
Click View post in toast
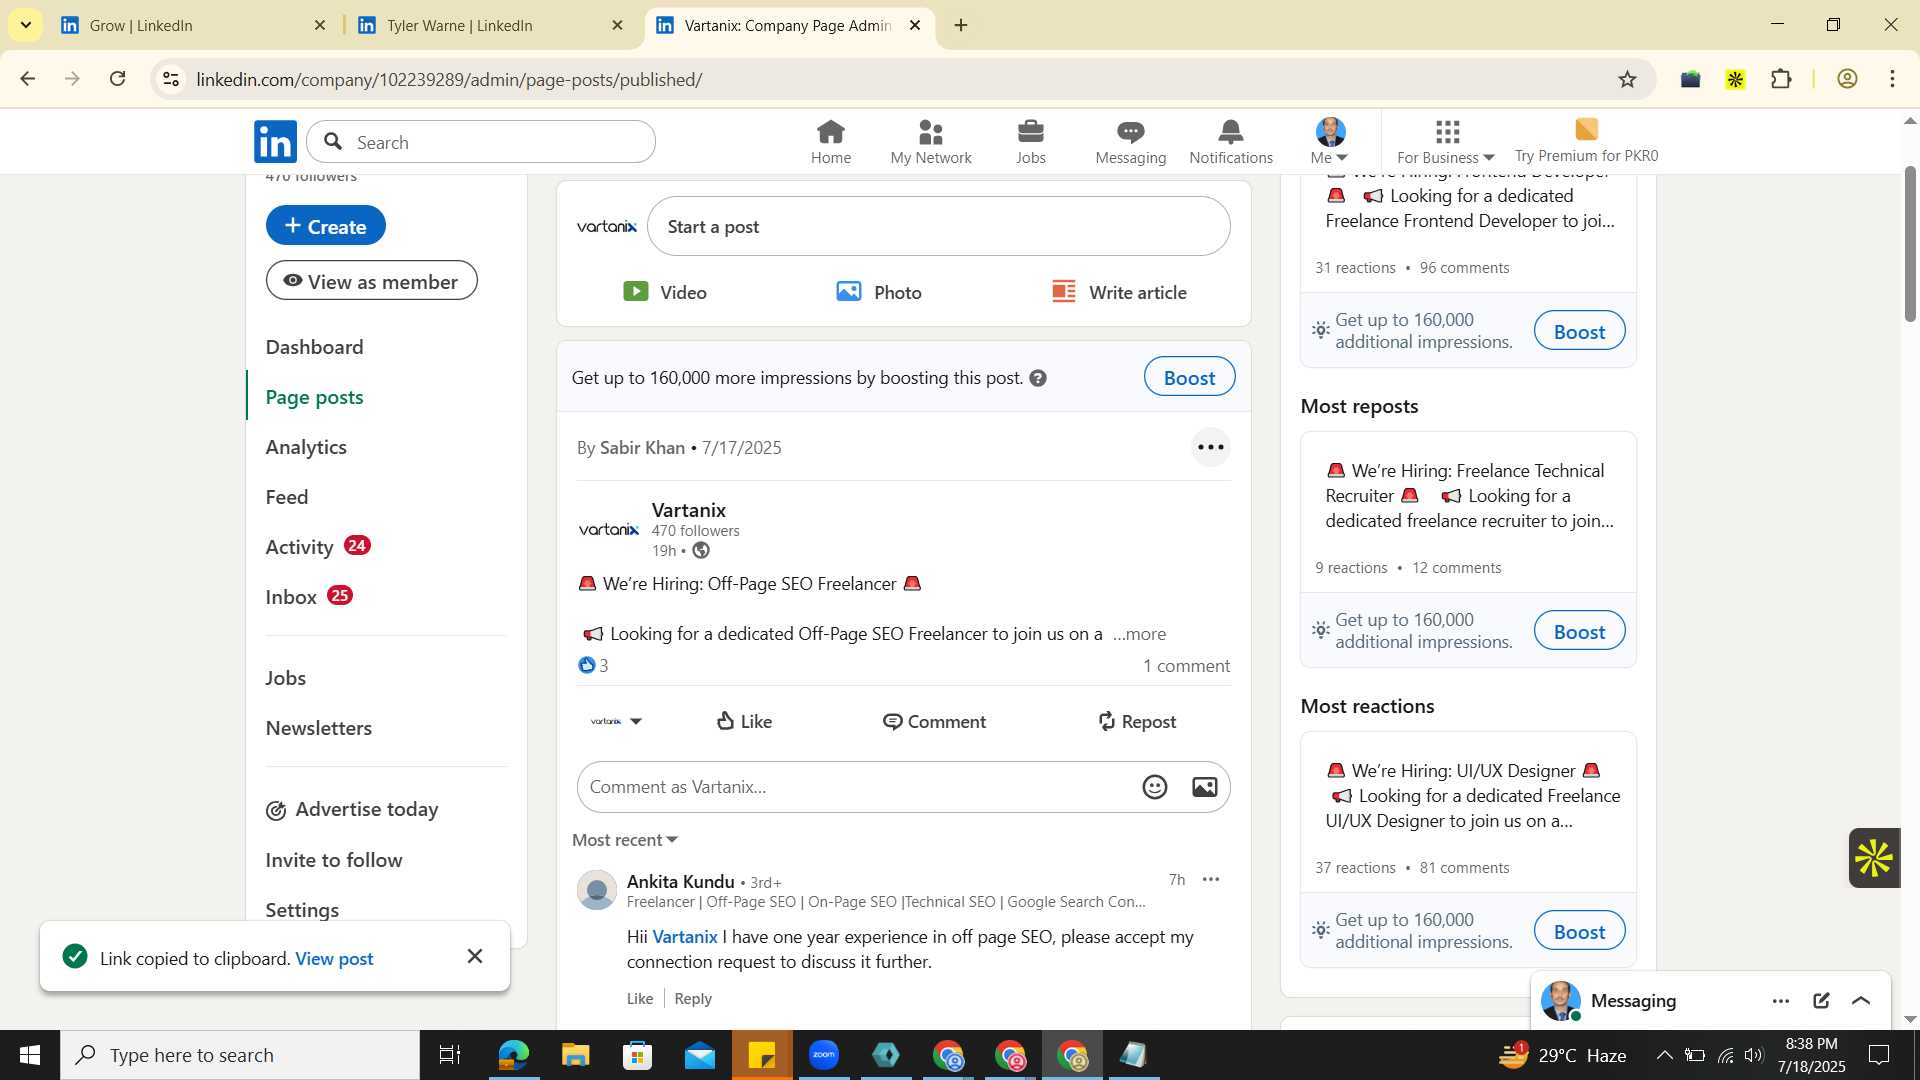334,958
